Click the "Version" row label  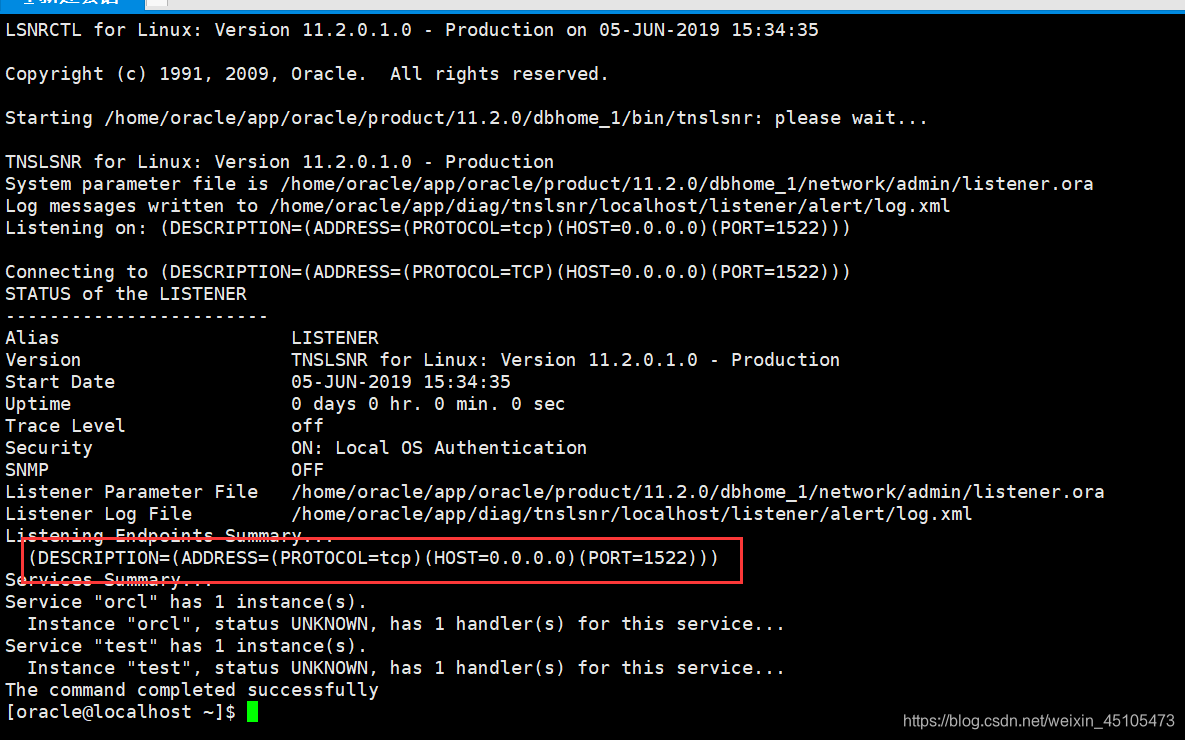click(43, 359)
